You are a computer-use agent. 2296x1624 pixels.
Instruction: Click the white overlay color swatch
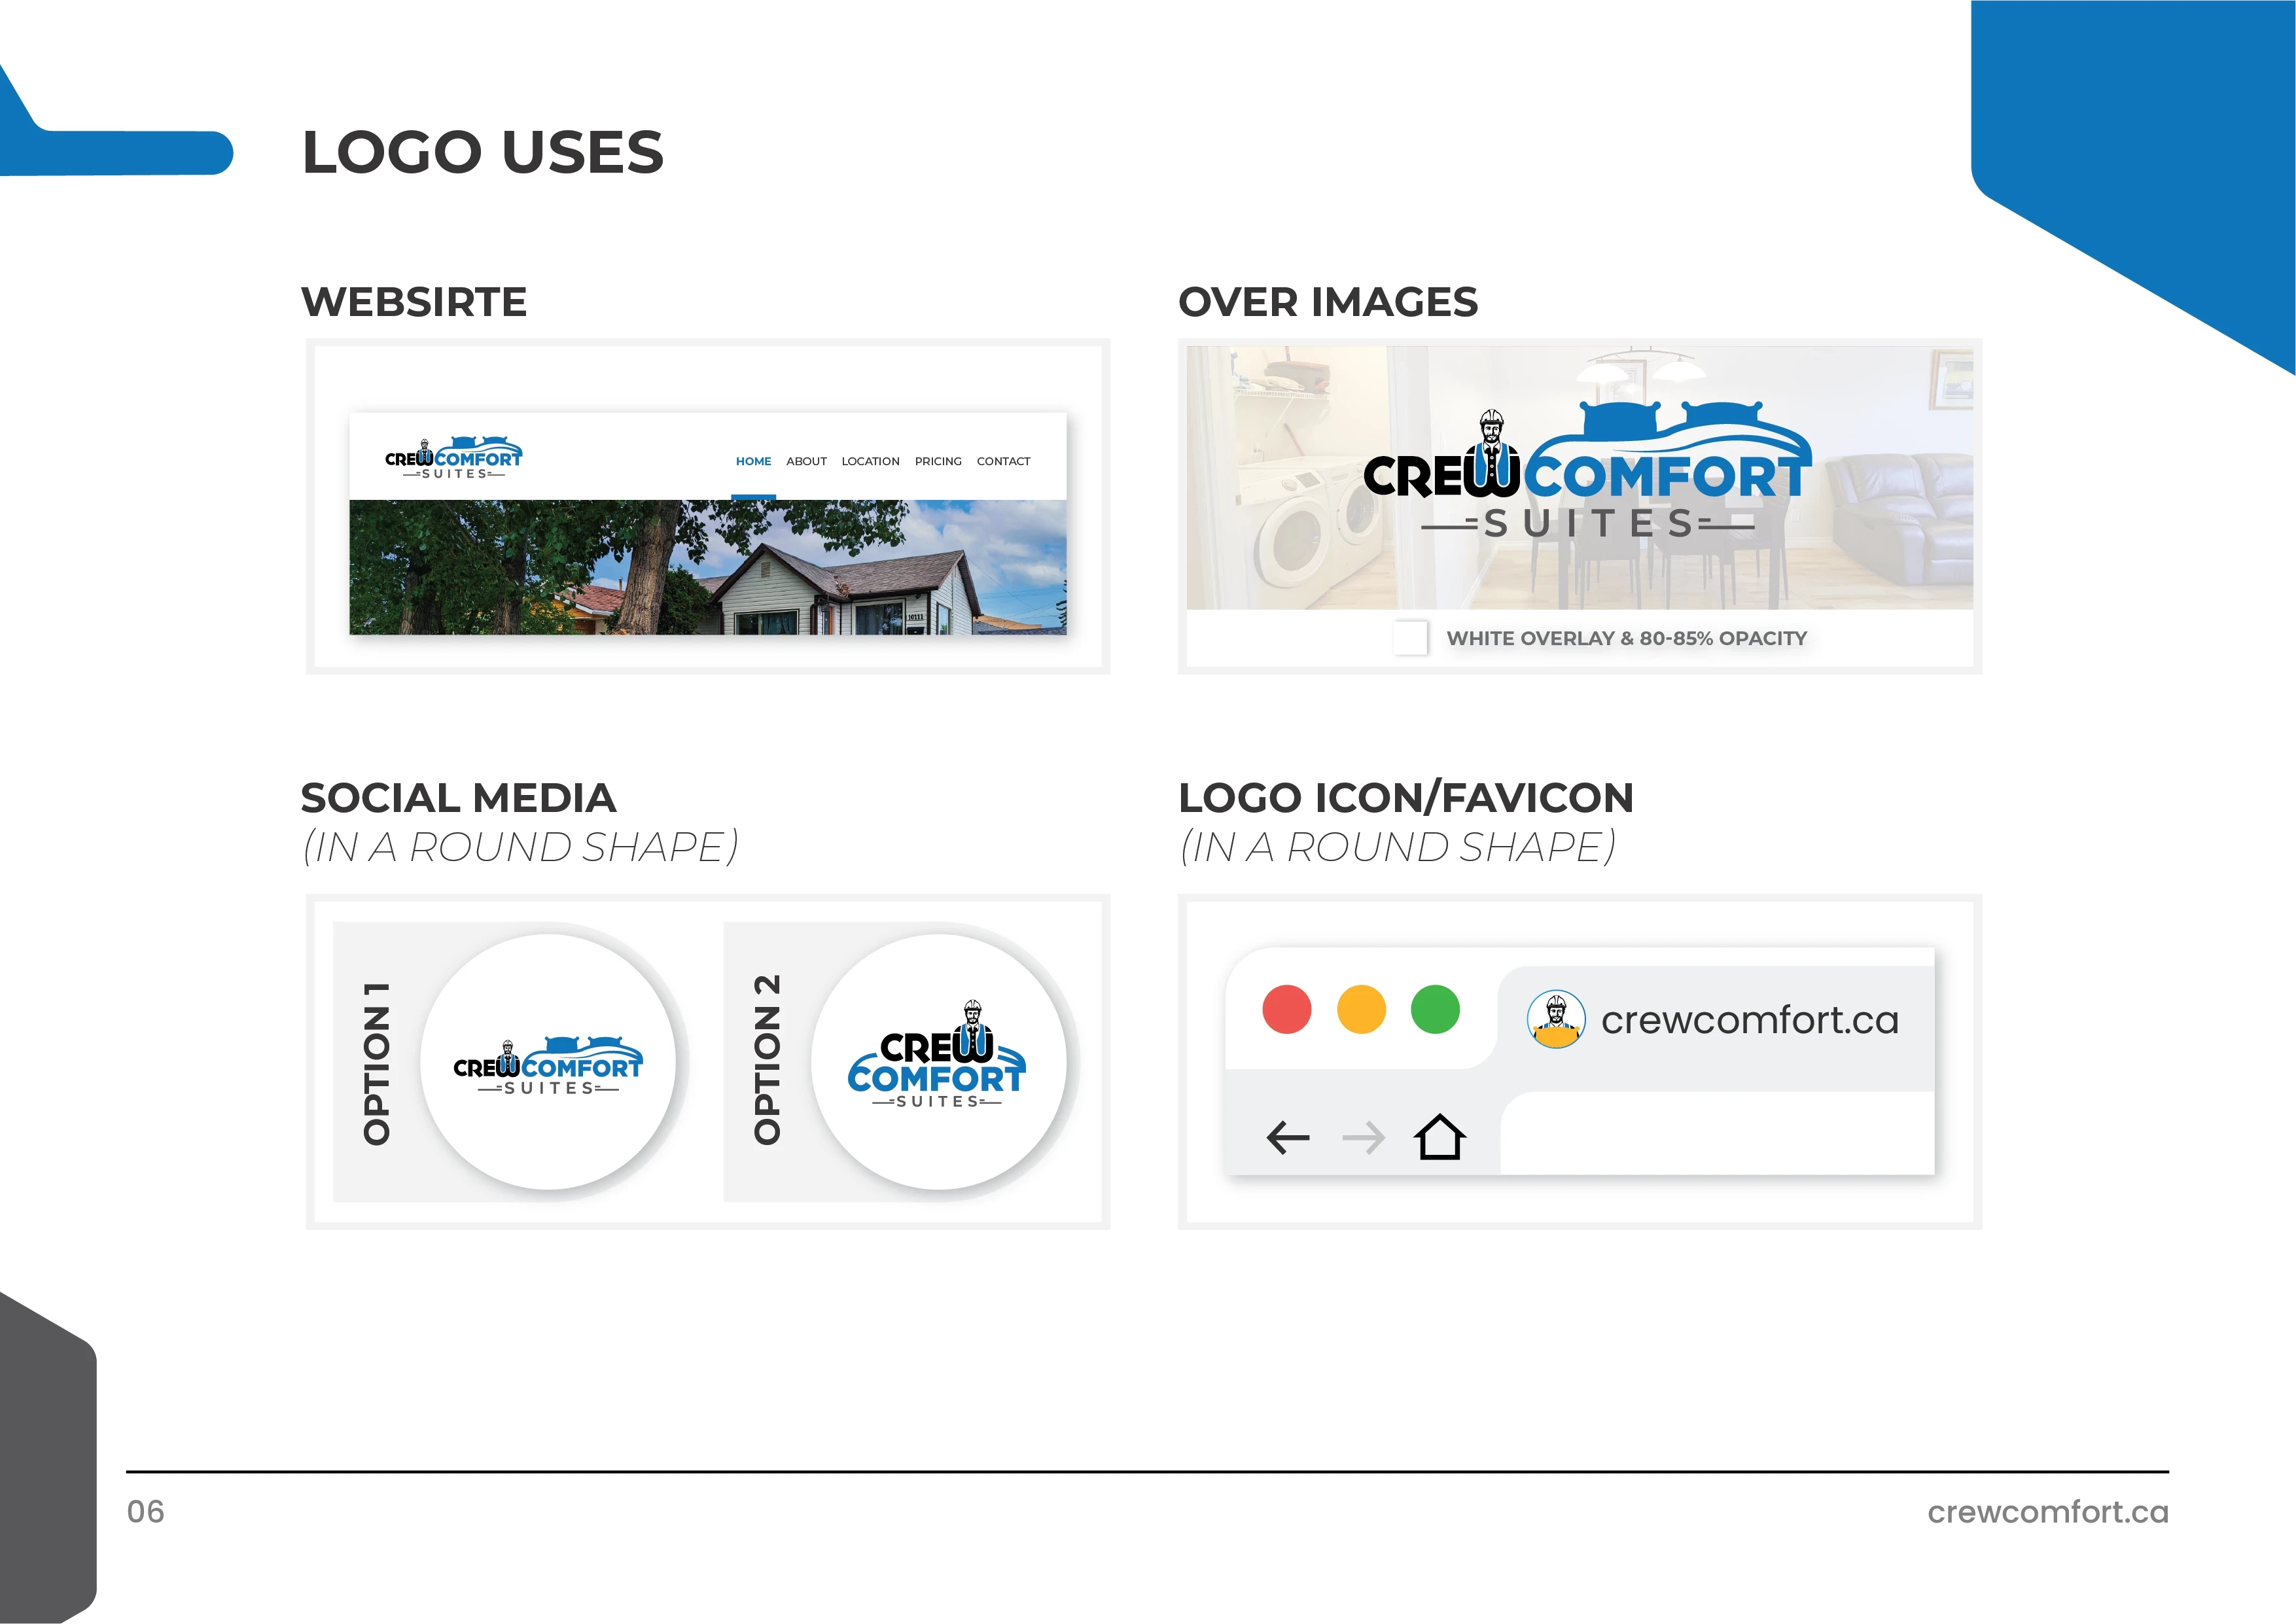coord(1410,637)
